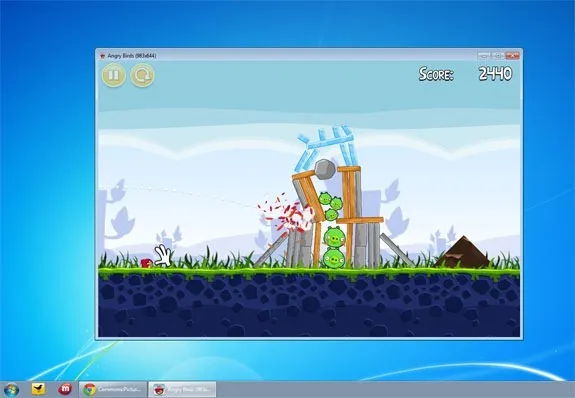This screenshot has height=398, width=575.
Task: Pause the Angry Birds game
Action: pos(114,75)
